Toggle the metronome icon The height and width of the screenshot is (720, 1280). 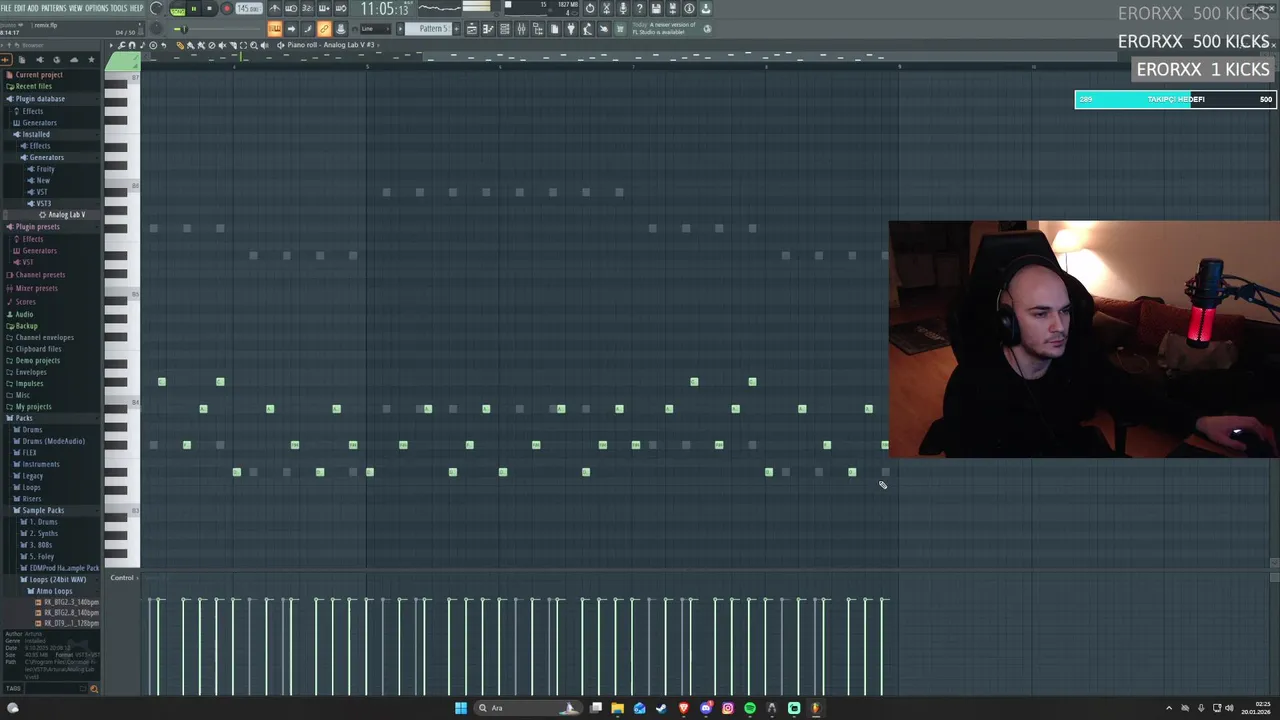(275, 9)
